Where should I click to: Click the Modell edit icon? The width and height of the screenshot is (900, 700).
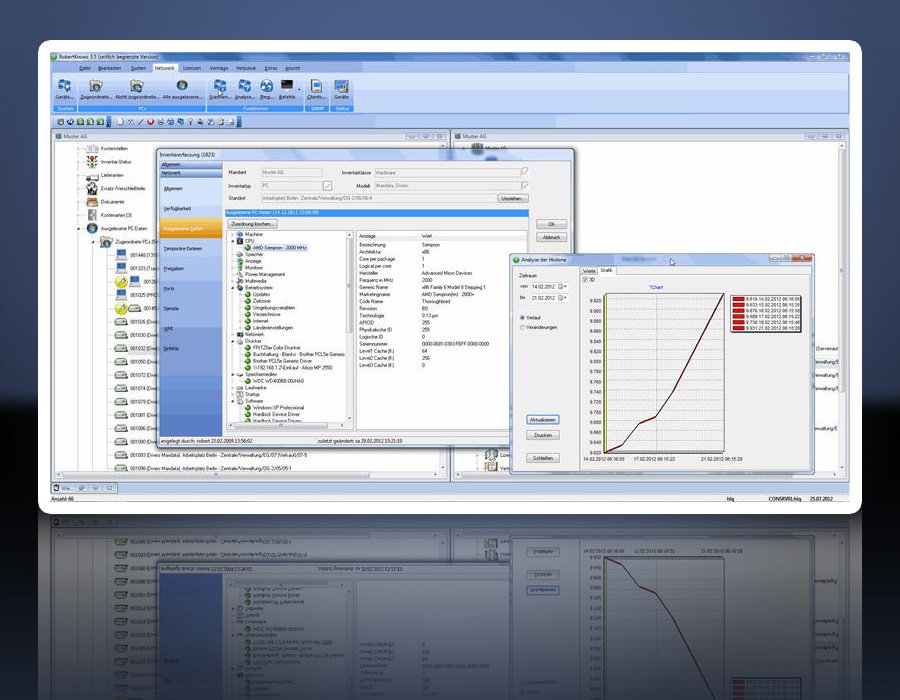click(x=524, y=185)
